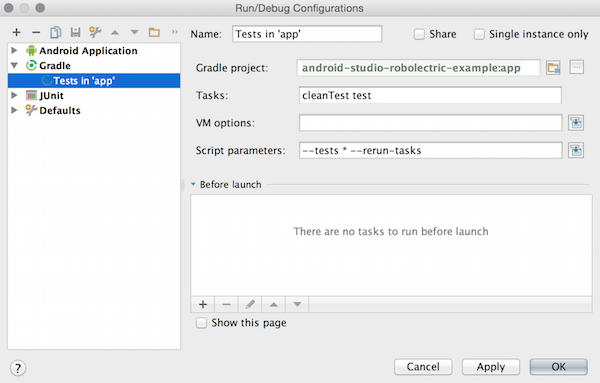Click the Gradle project field
The image size is (600, 383).
click(x=419, y=68)
